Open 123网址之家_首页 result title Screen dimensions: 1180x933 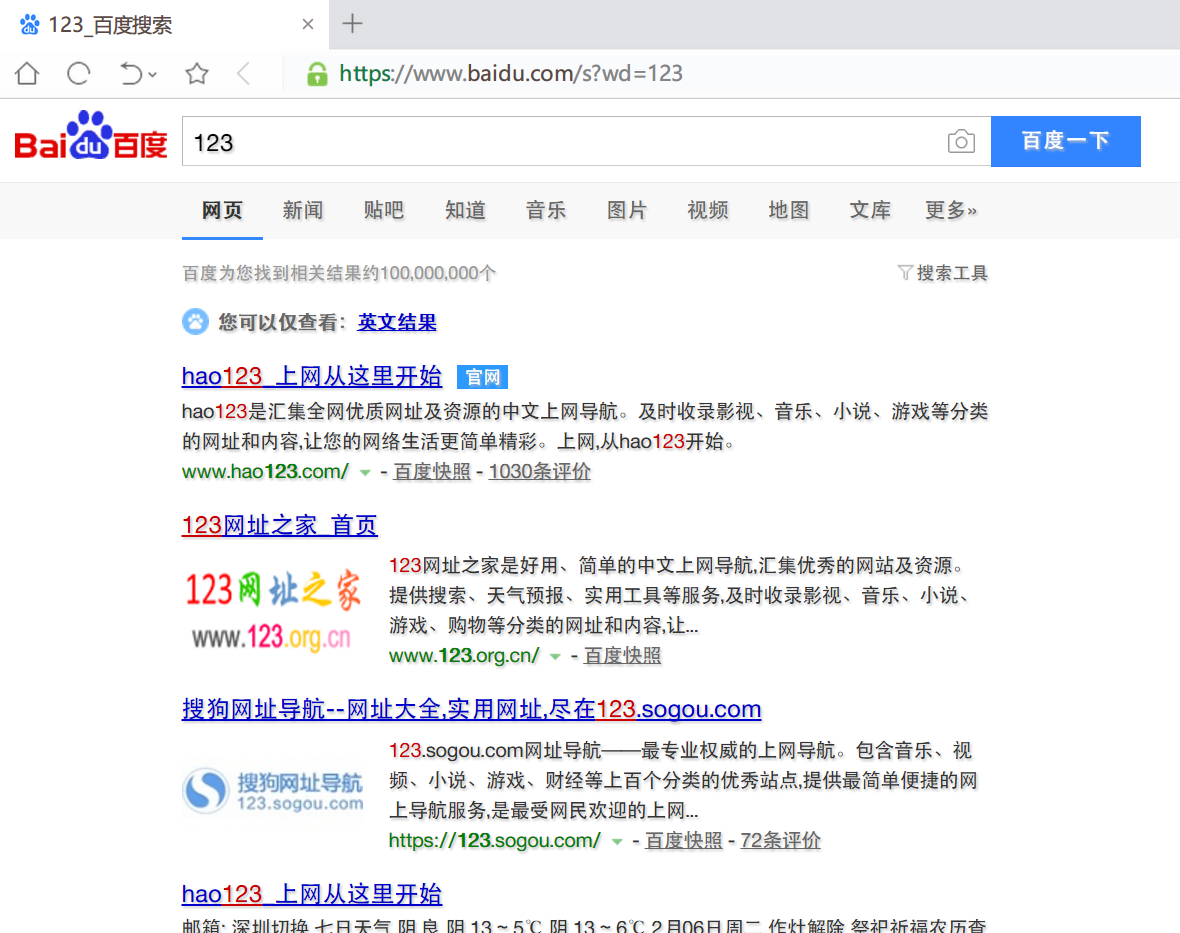[x=280, y=525]
